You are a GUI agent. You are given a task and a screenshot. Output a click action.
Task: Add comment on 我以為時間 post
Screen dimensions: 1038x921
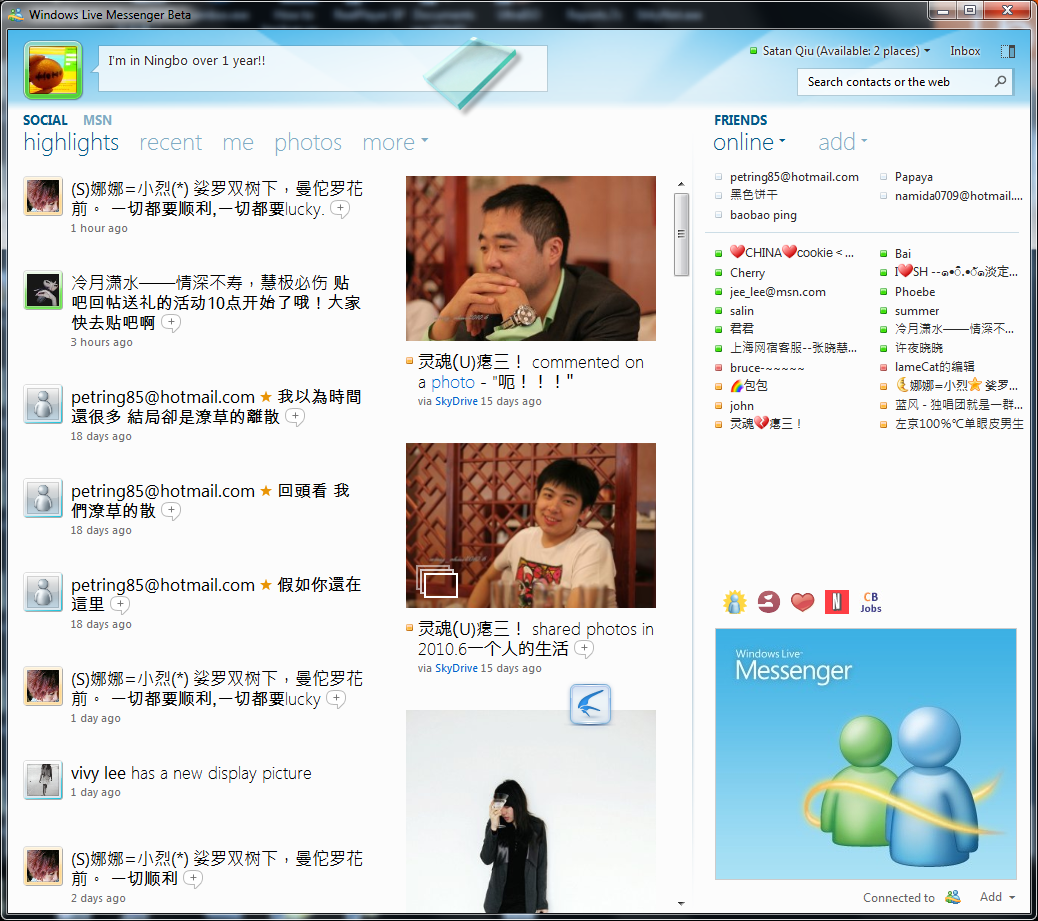[295, 417]
